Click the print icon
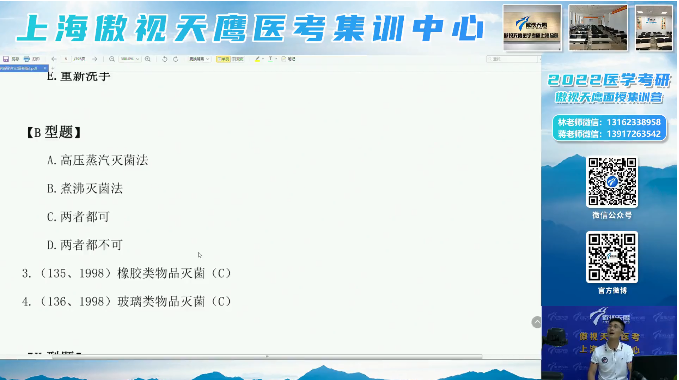The width and height of the screenshot is (679, 380). pyautogui.click(x=27, y=59)
